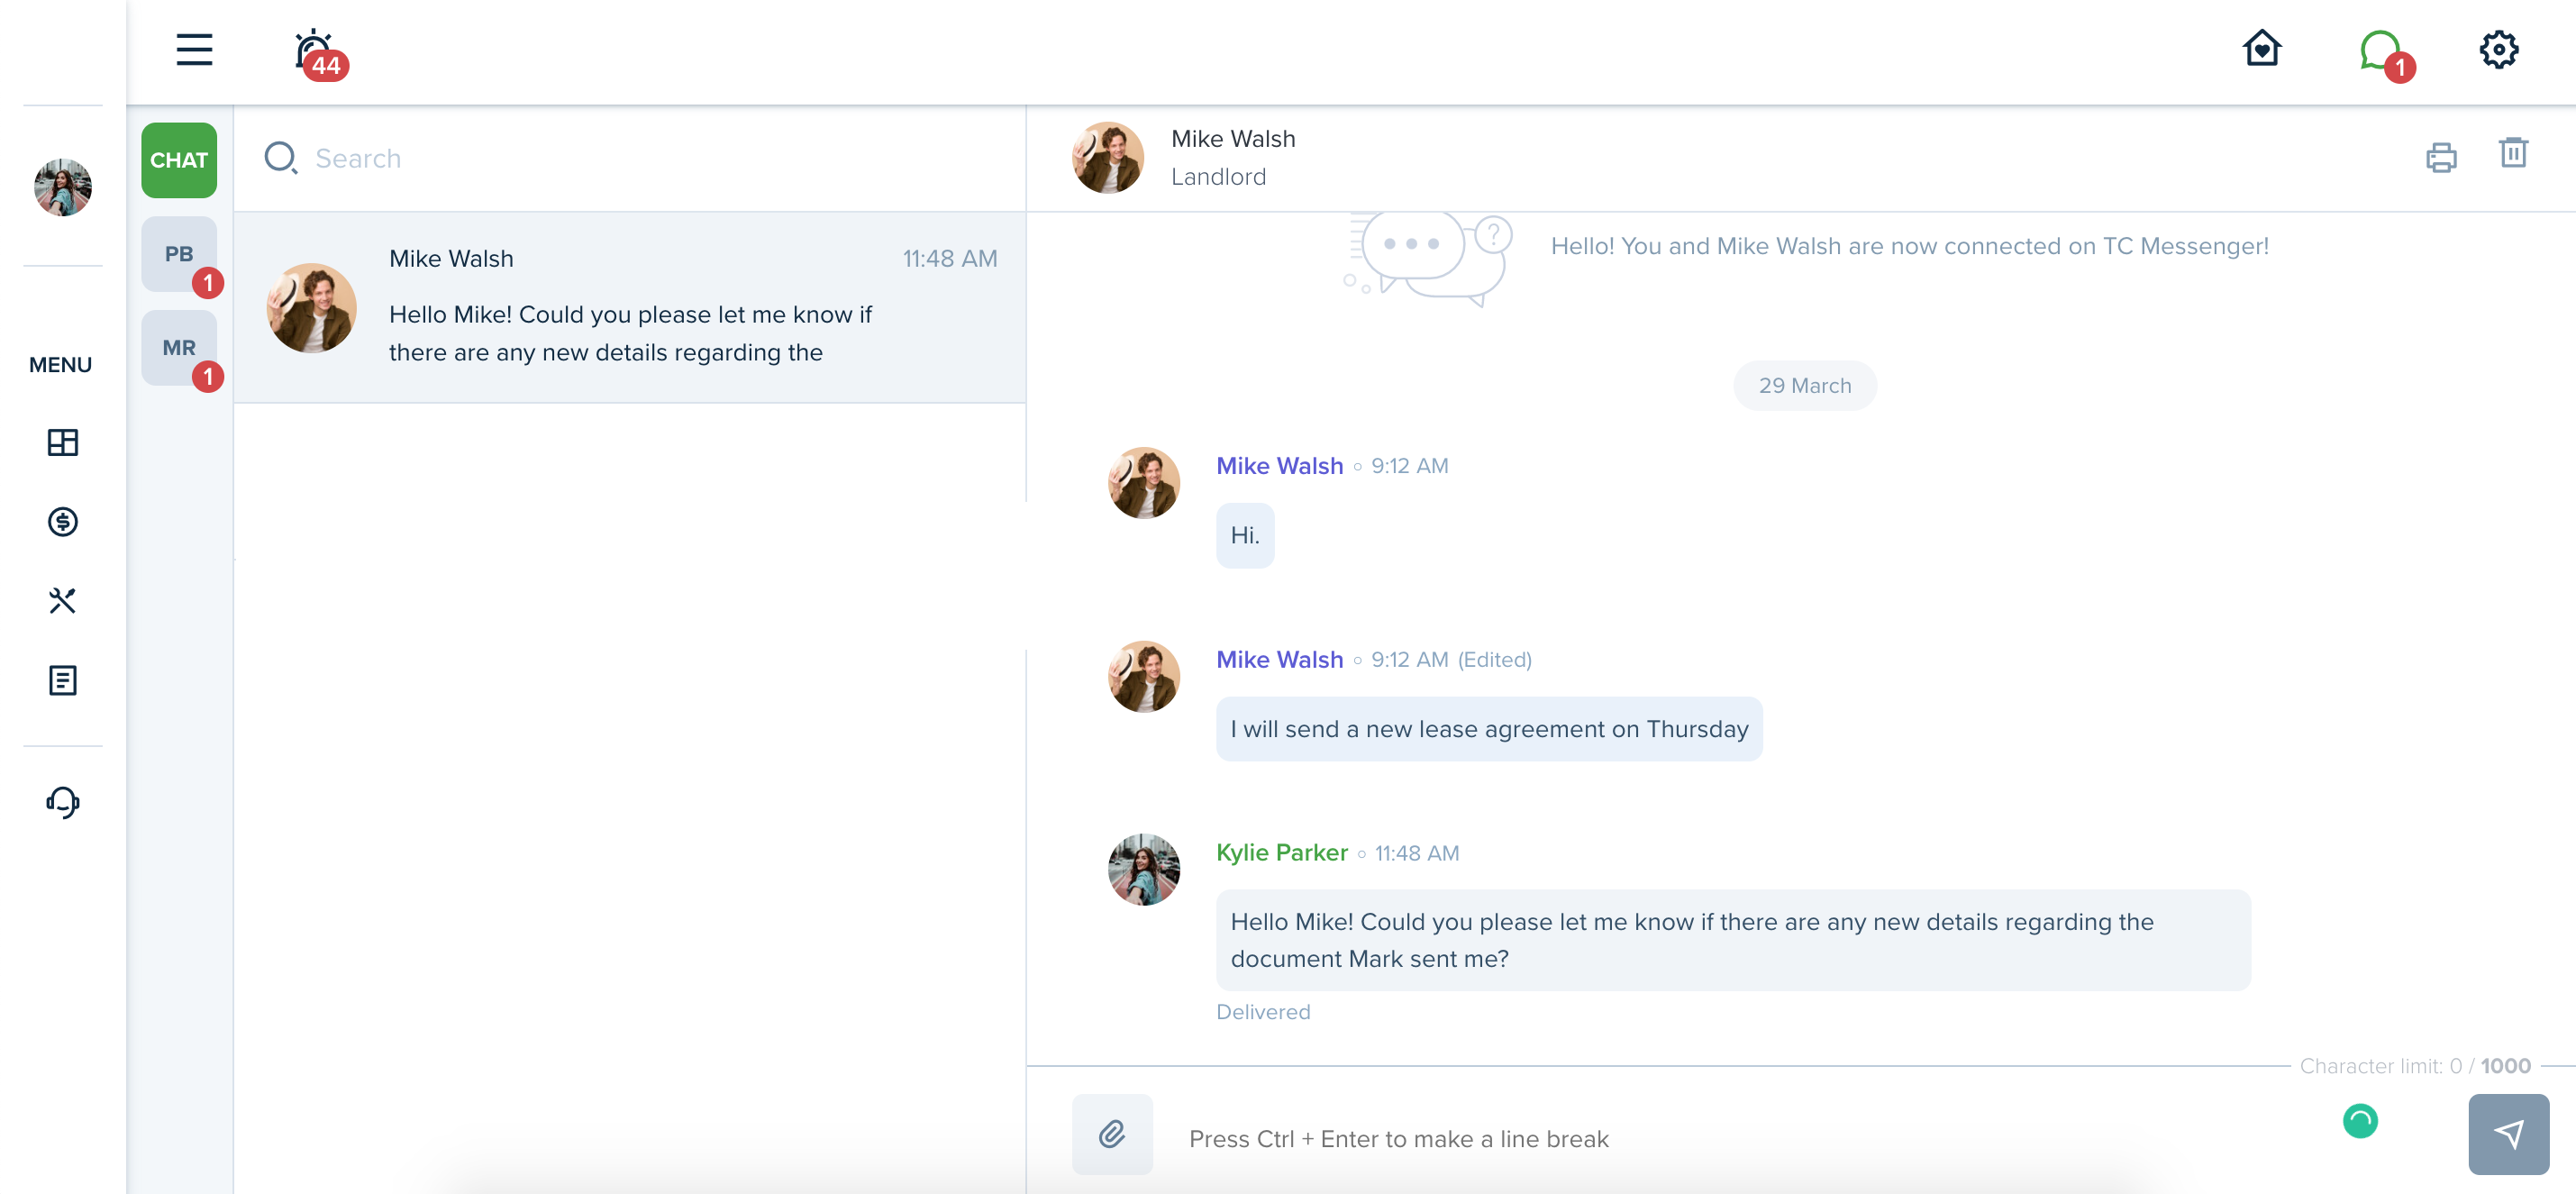Click Mike Walsh avatar in chat header

click(1107, 158)
